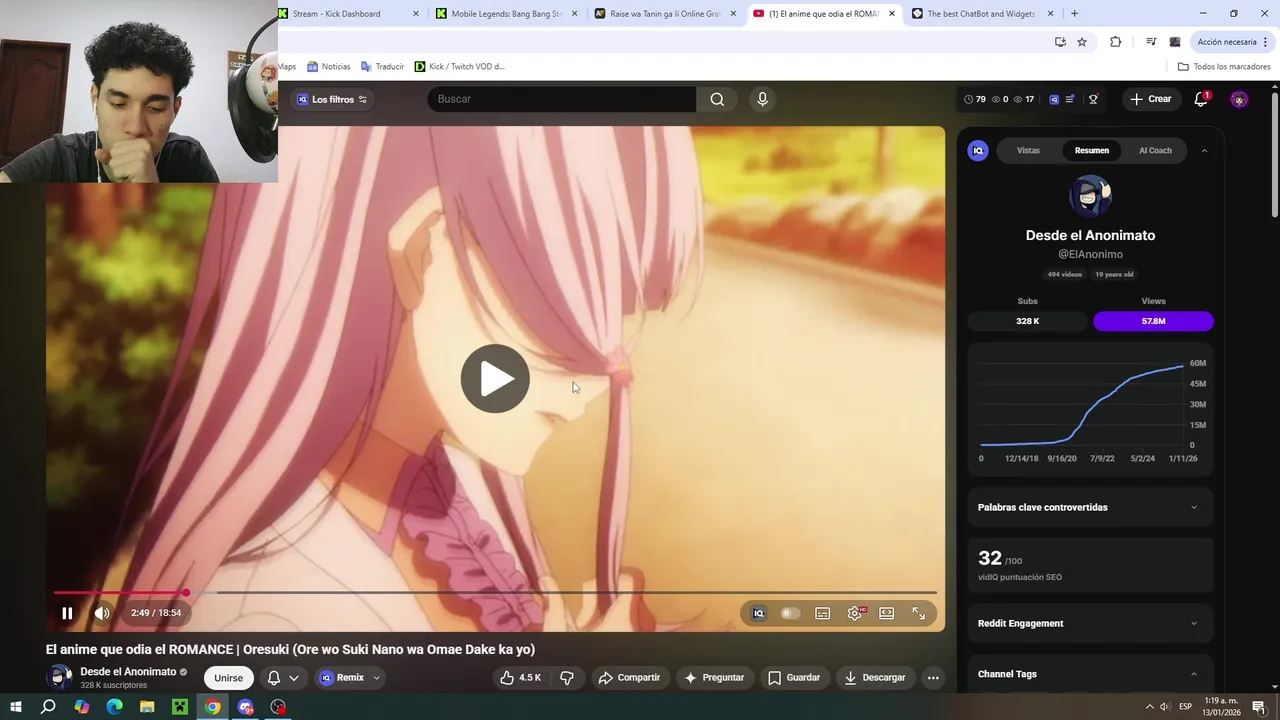Open the vidIQ list icon in stats bar

(1070, 99)
